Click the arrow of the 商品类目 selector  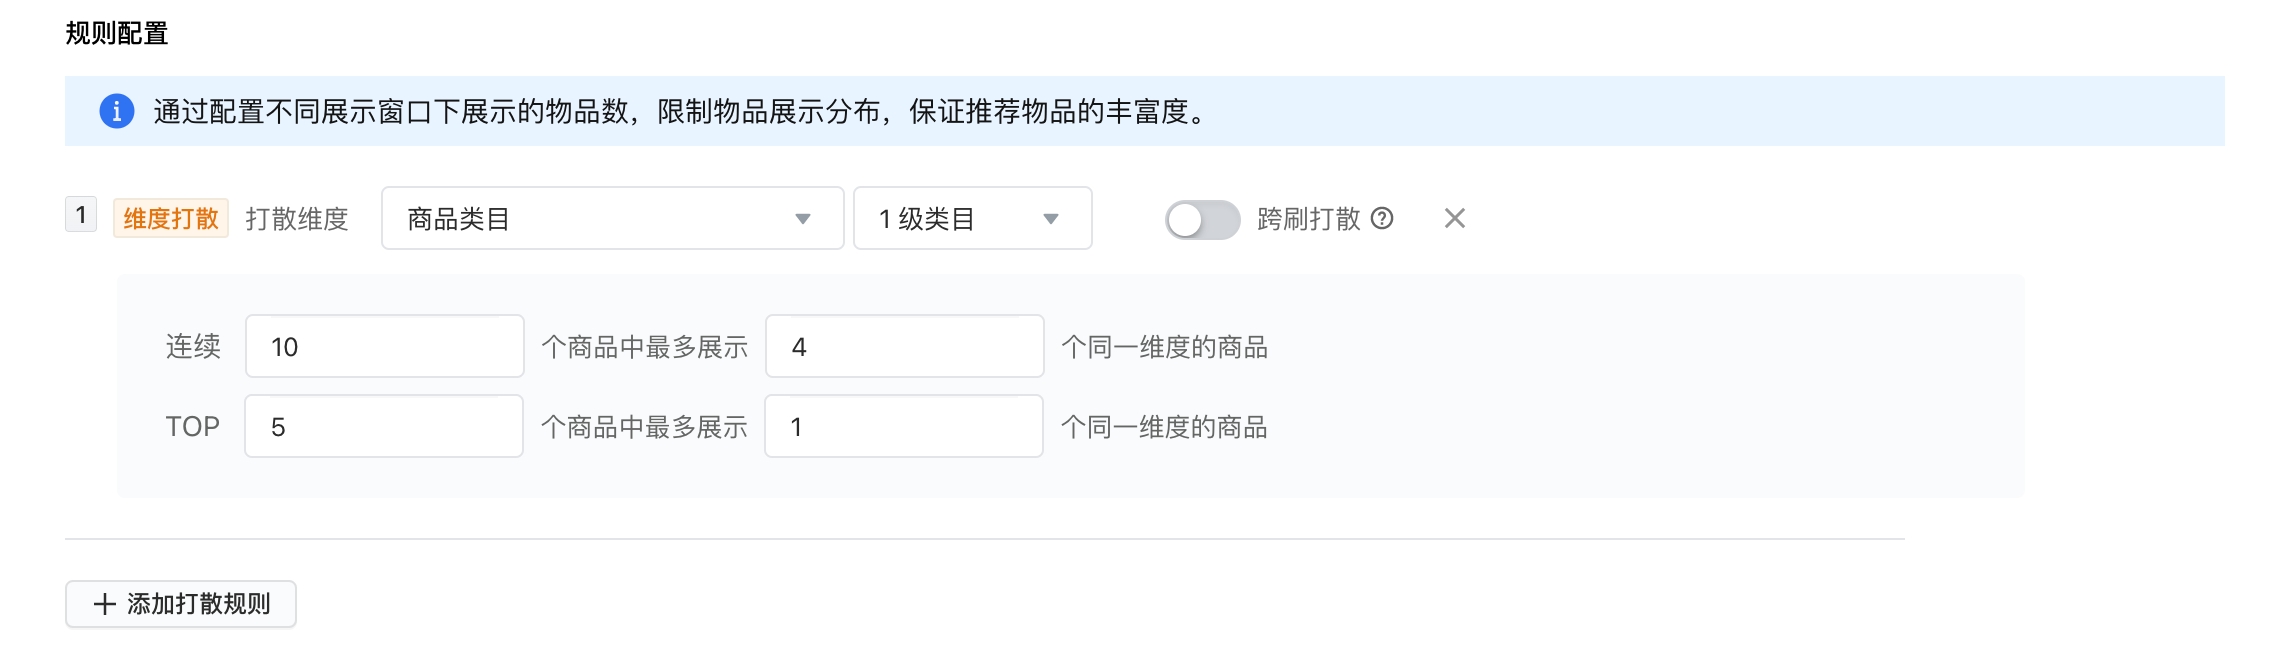(802, 219)
